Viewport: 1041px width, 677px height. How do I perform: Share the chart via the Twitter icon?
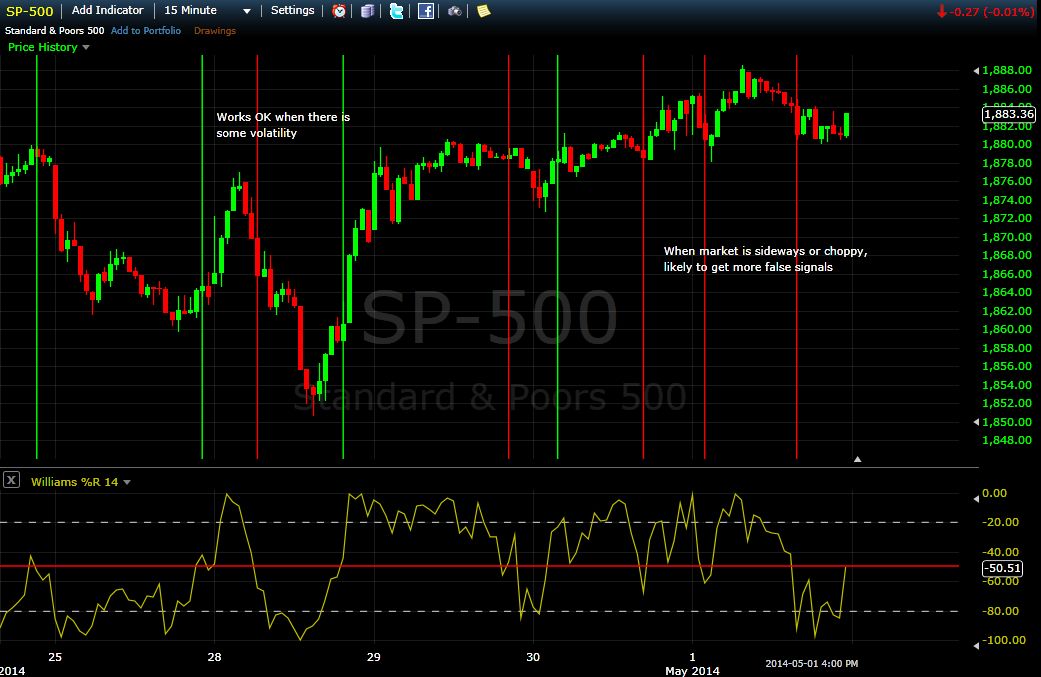[396, 11]
